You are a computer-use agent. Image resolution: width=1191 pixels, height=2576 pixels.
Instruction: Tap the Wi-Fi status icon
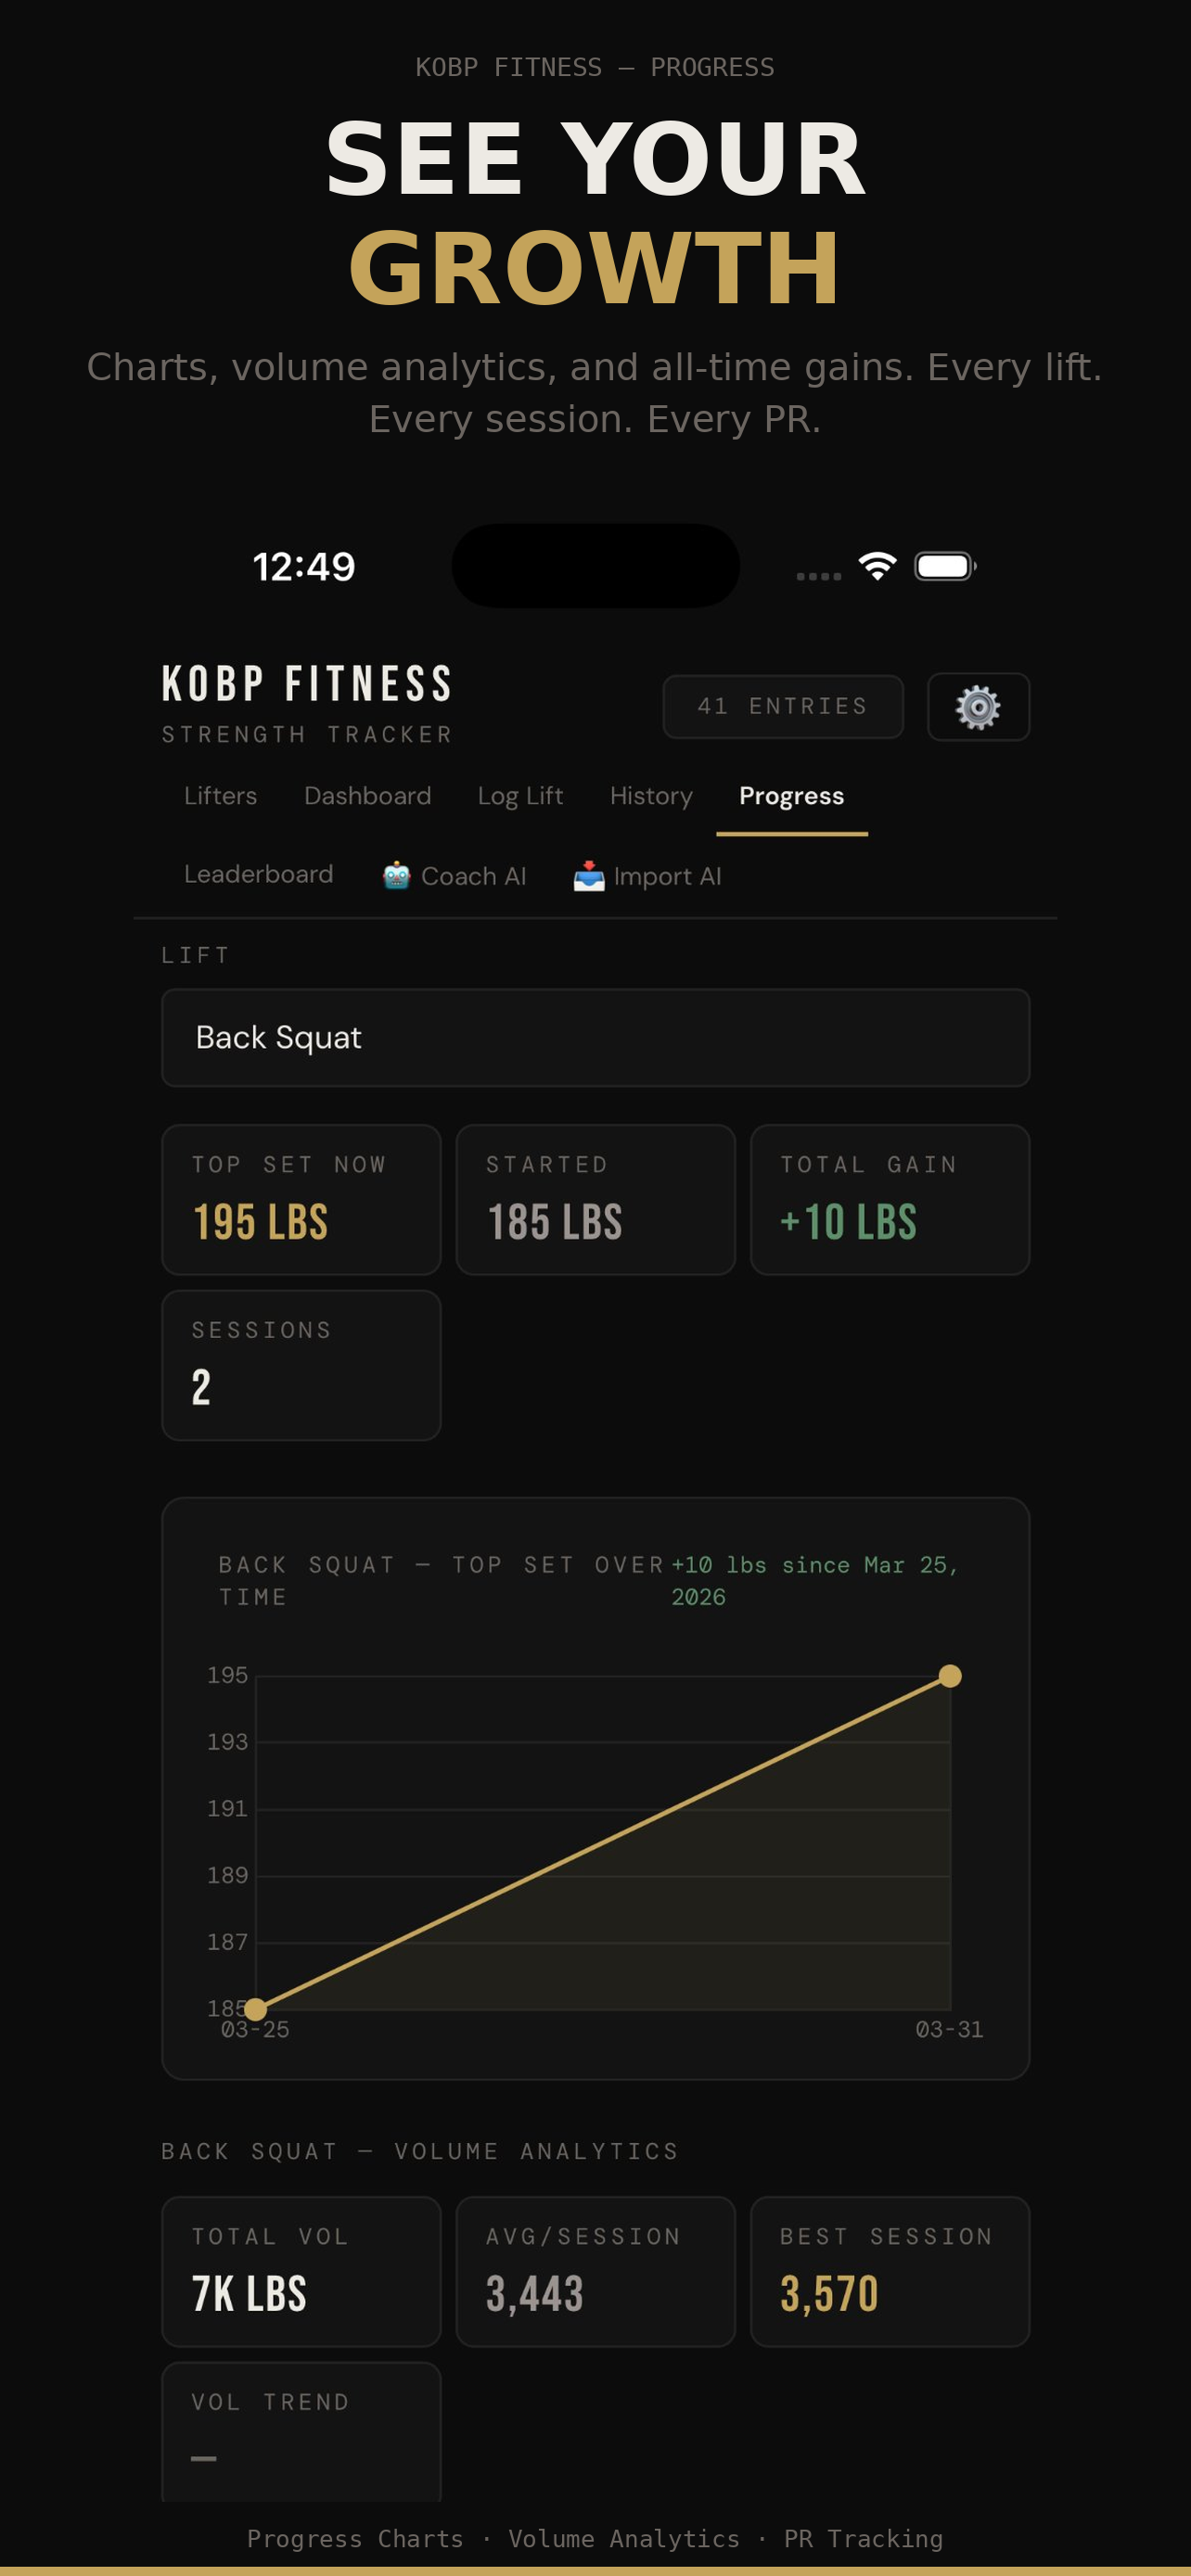click(x=877, y=566)
